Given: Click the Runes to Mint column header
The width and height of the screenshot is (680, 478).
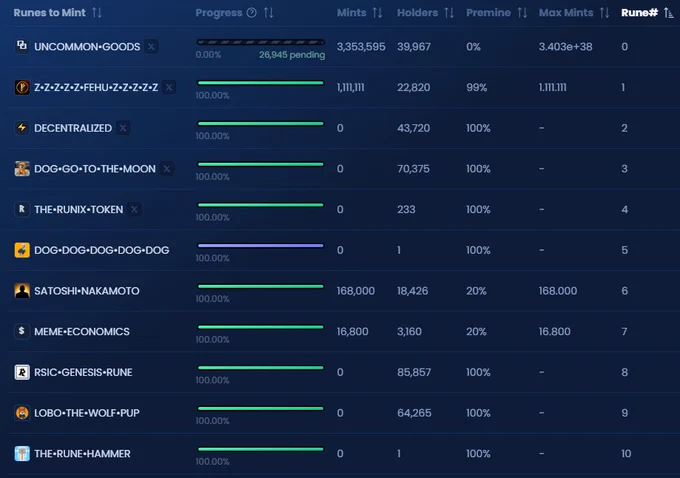Looking at the screenshot, I should 49,13.
